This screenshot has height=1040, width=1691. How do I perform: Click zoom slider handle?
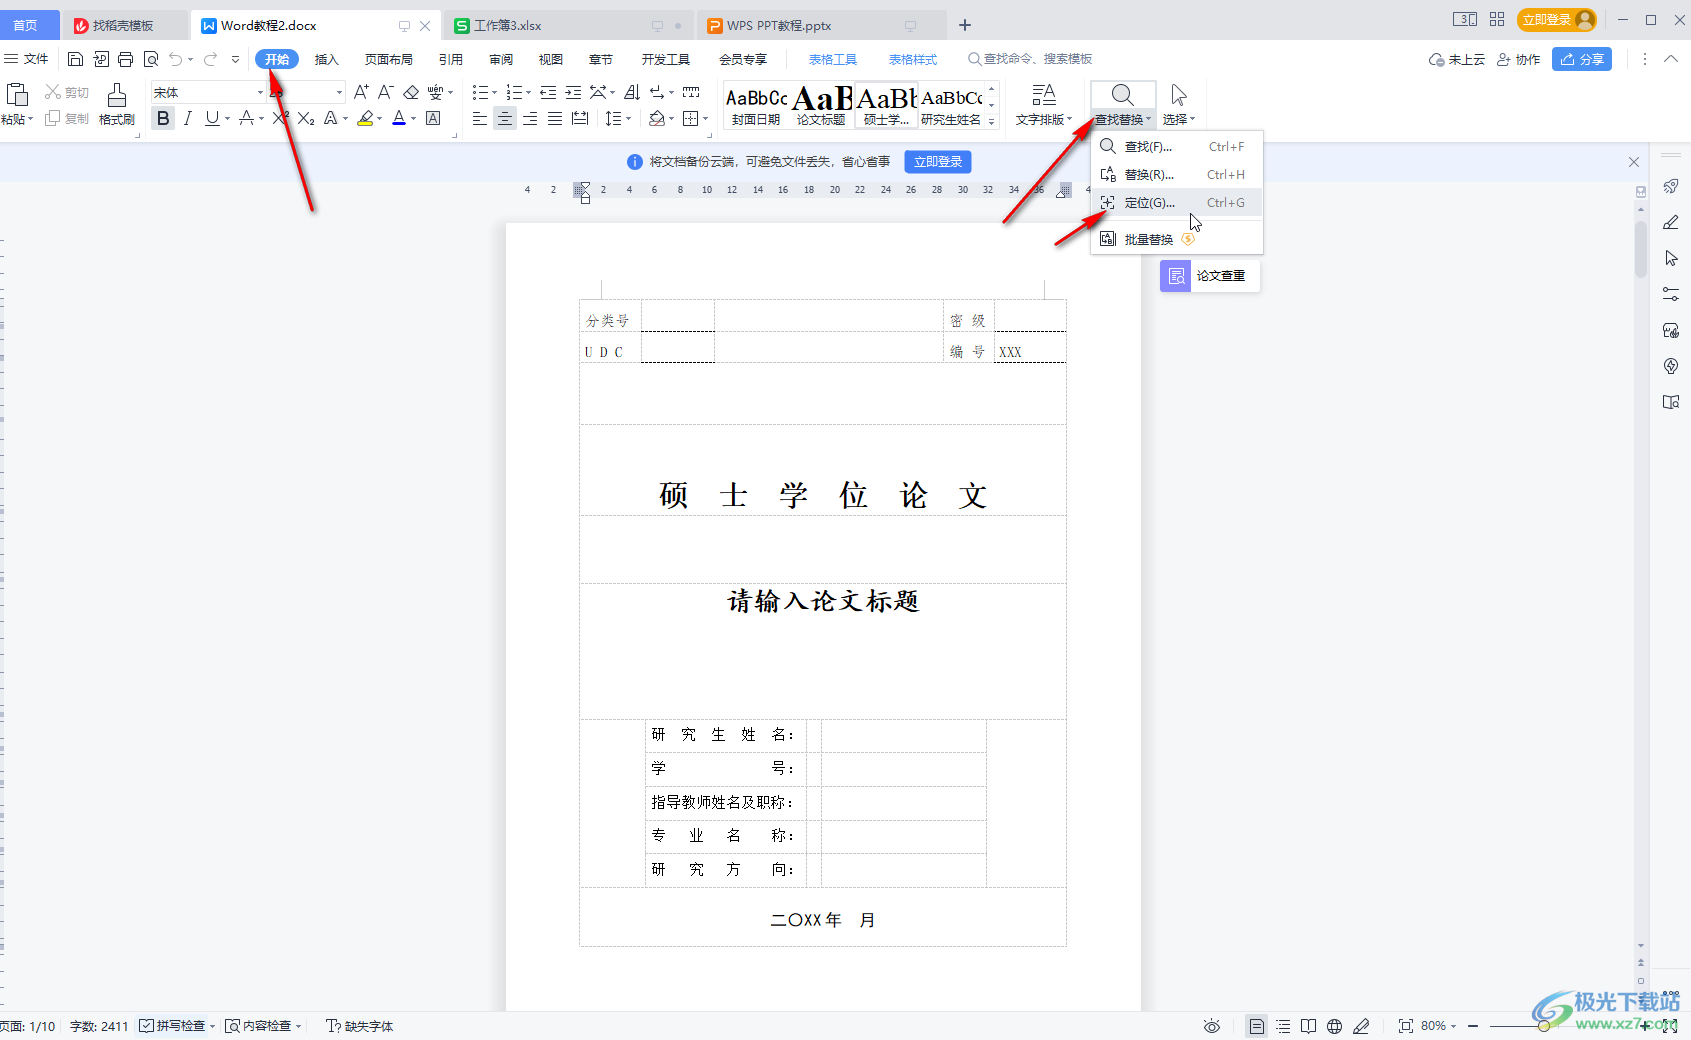click(1544, 1026)
